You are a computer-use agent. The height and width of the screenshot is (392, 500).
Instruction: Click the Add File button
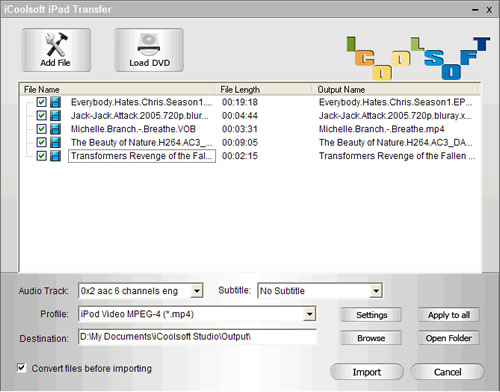pyautogui.click(x=56, y=50)
